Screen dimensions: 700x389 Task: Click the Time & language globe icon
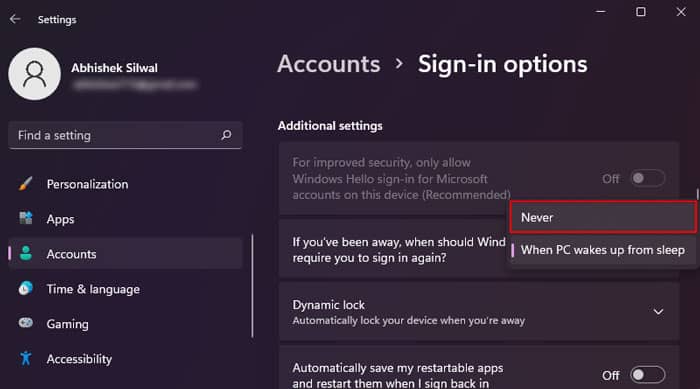[x=25, y=289]
